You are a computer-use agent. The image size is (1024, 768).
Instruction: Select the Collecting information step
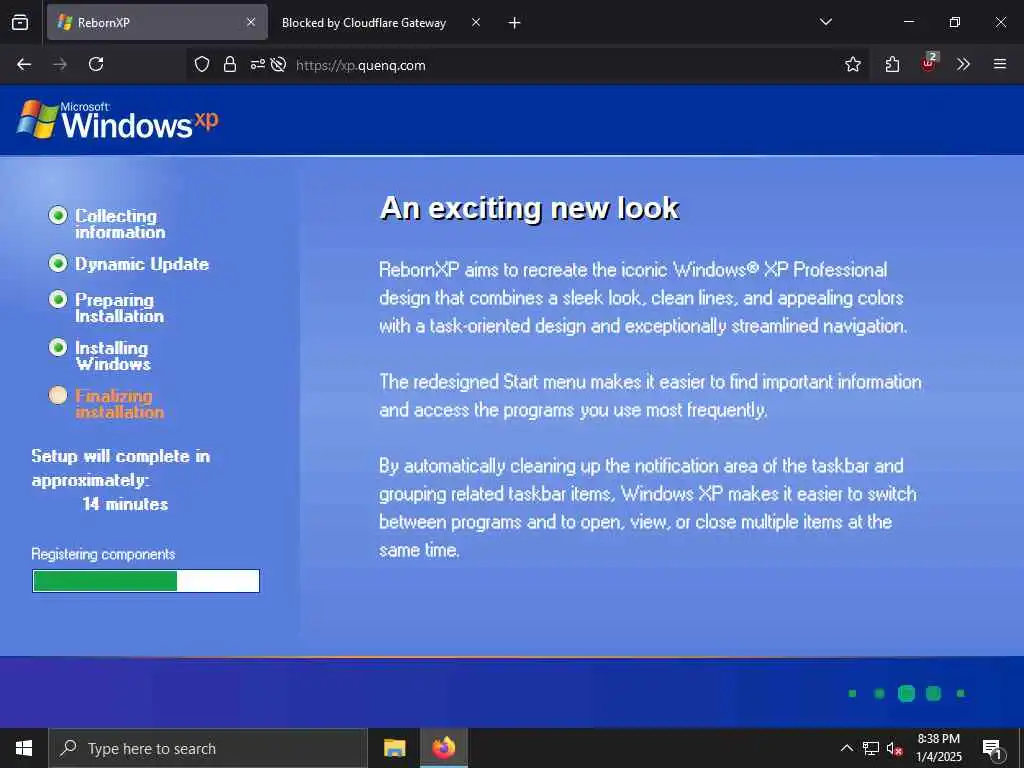point(107,223)
